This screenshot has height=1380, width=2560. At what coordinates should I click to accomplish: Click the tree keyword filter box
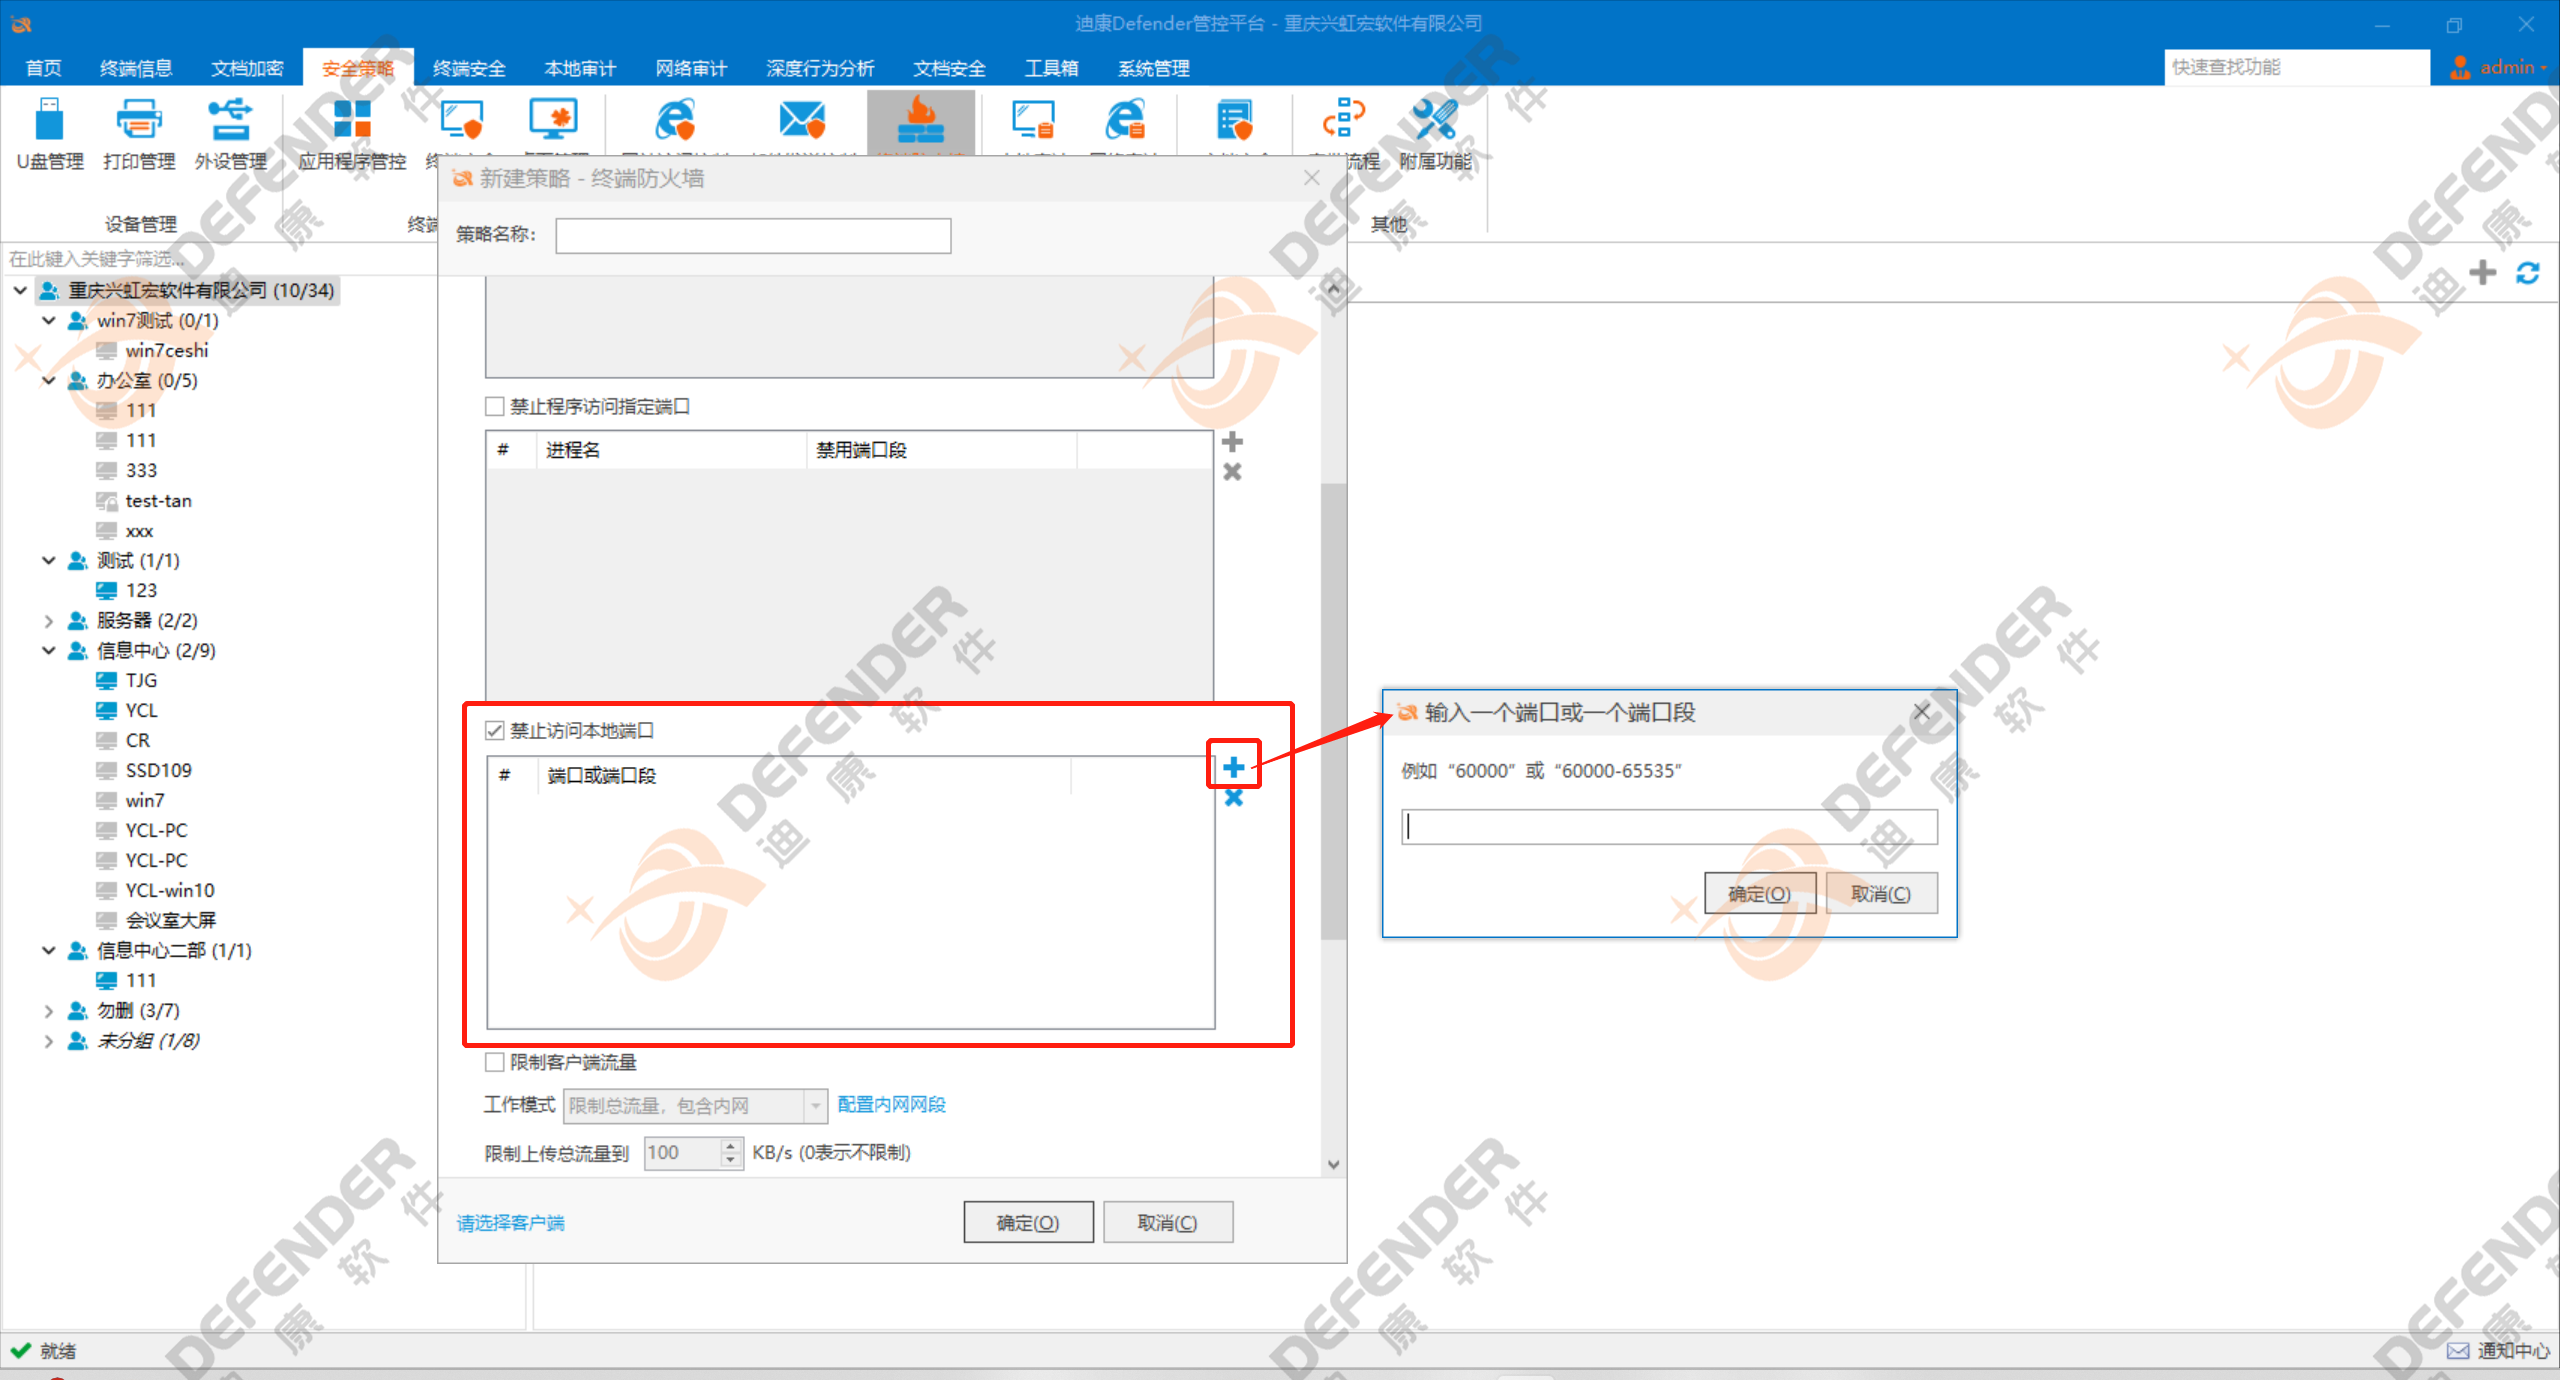(218, 259)
